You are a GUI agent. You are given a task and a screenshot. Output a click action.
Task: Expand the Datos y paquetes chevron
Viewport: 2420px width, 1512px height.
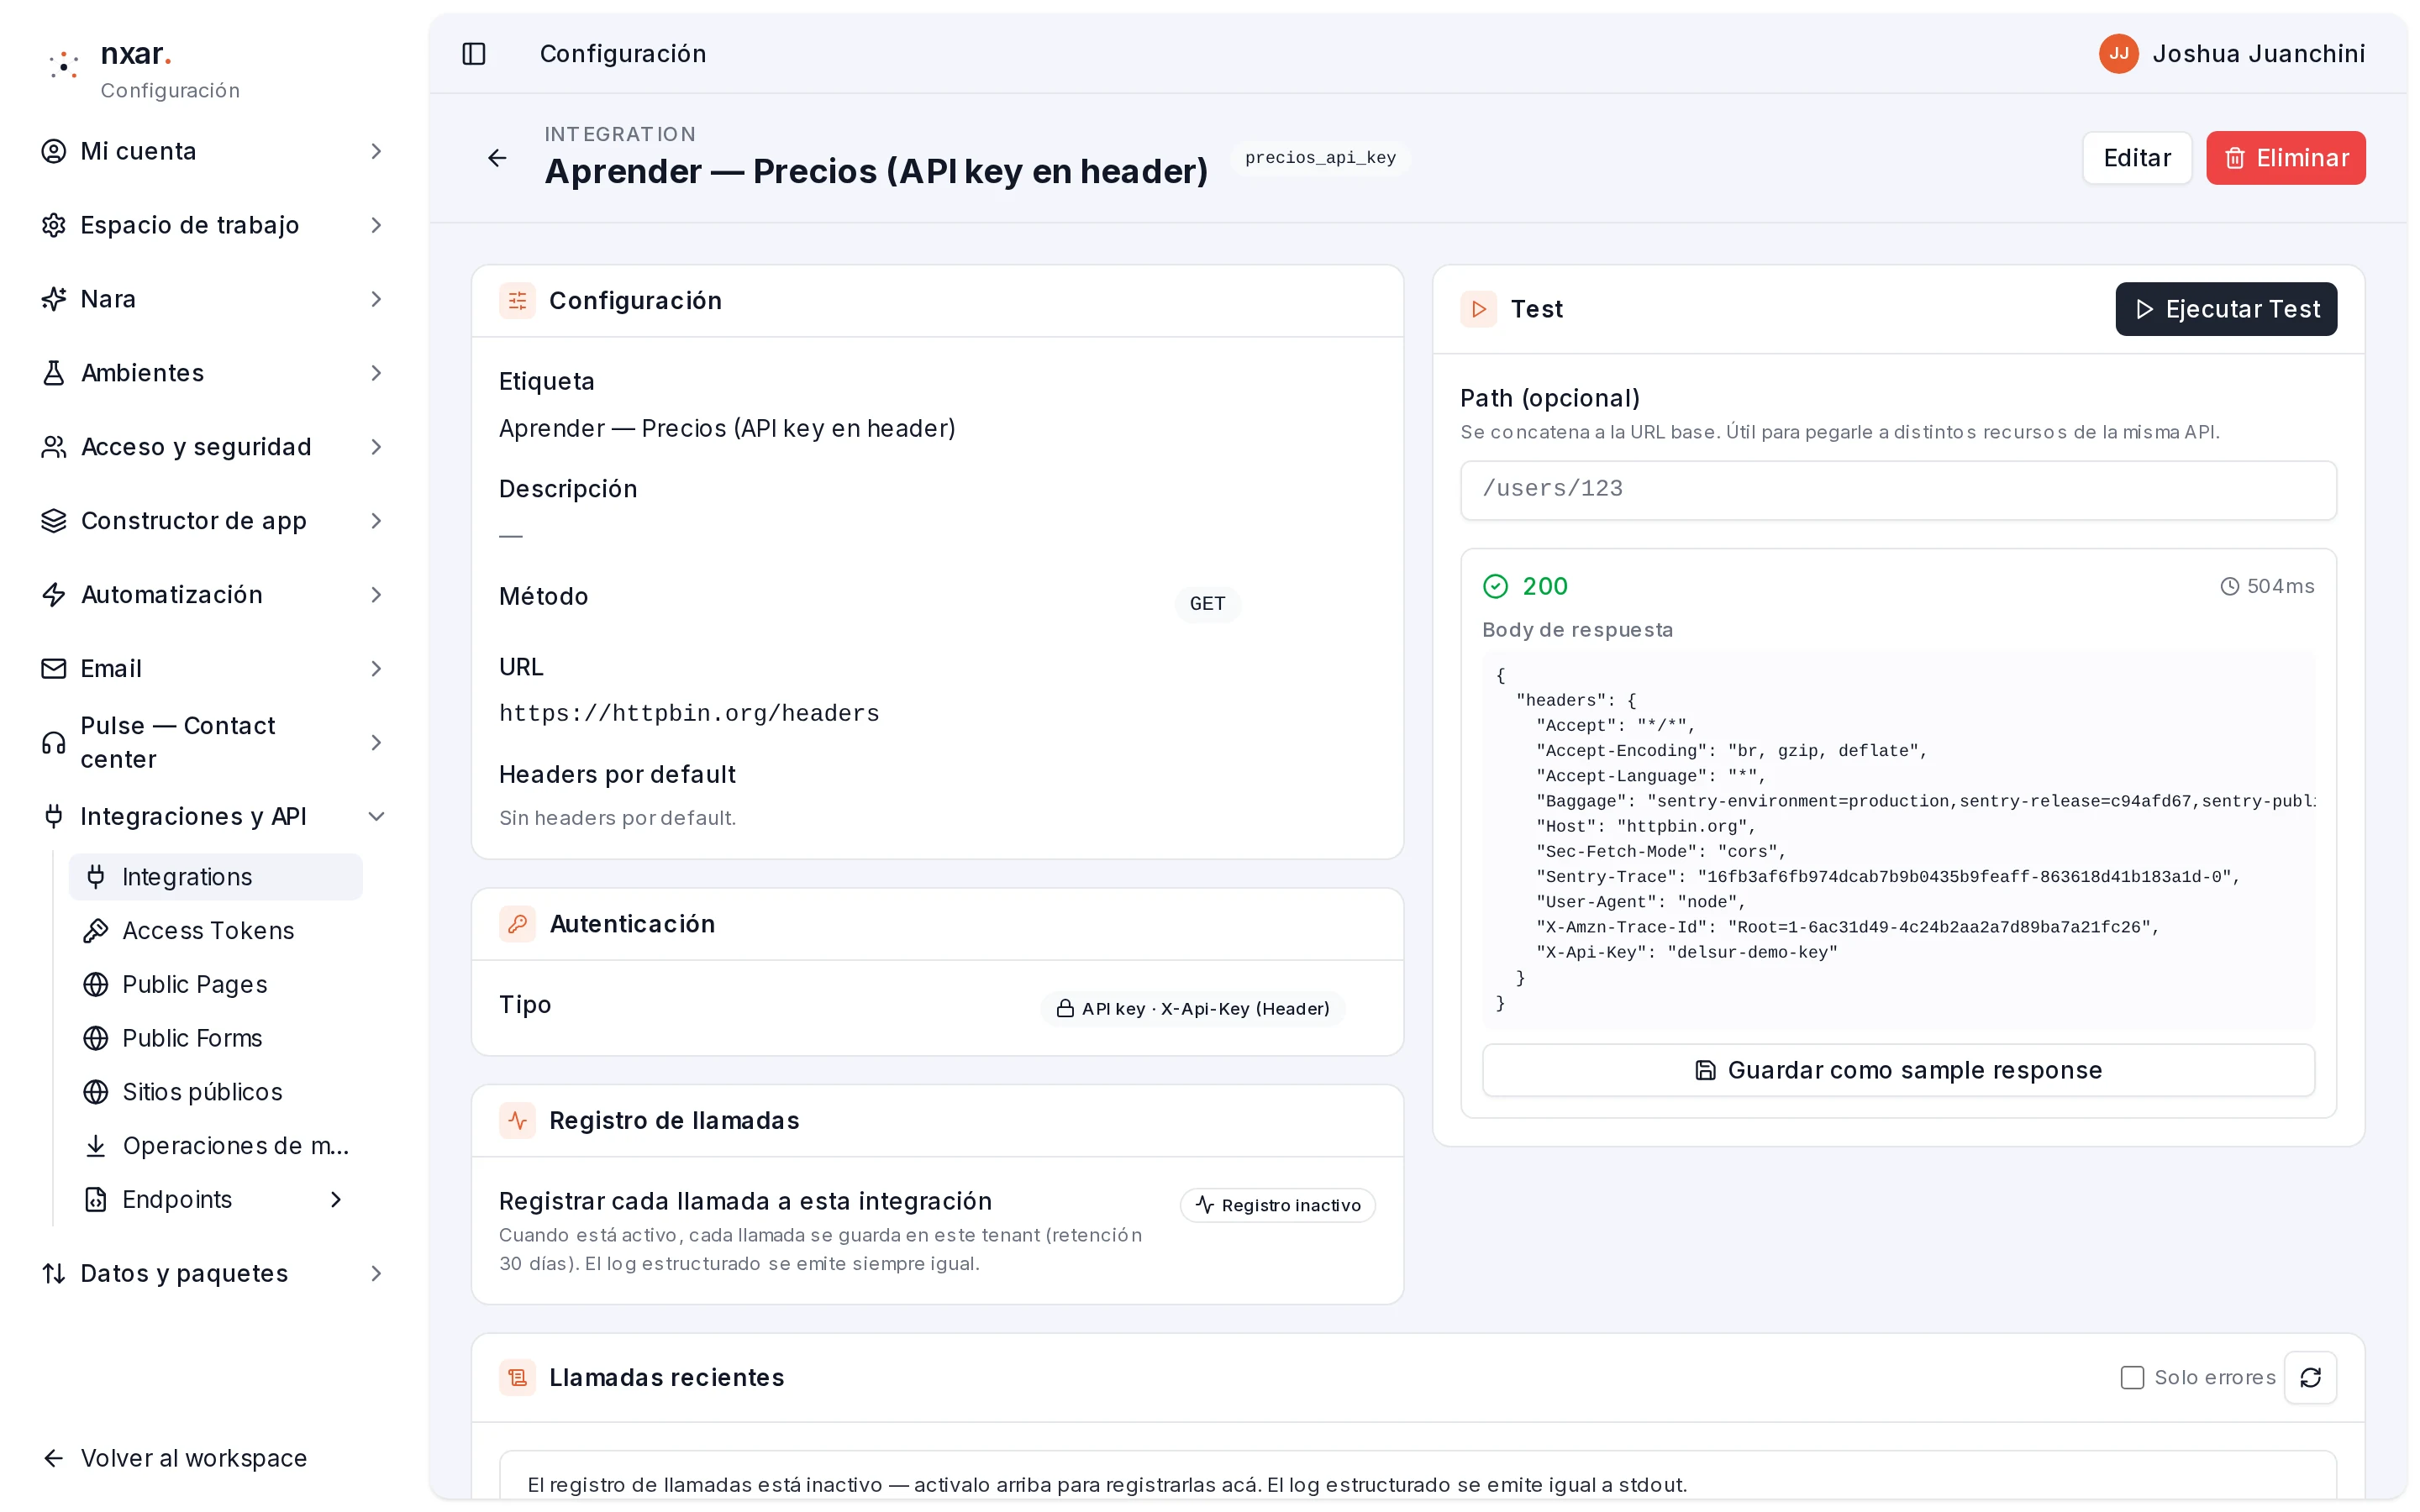(x=377, y=1274)
